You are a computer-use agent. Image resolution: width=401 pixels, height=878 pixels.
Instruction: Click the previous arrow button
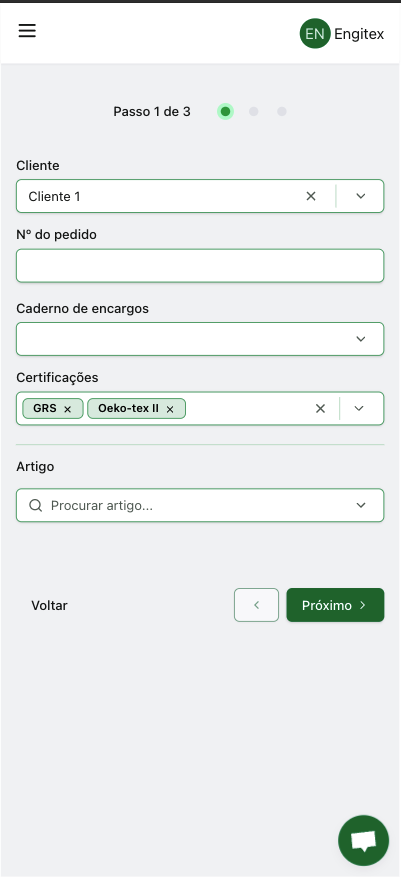pyautogui.click(x=257, y=605)
